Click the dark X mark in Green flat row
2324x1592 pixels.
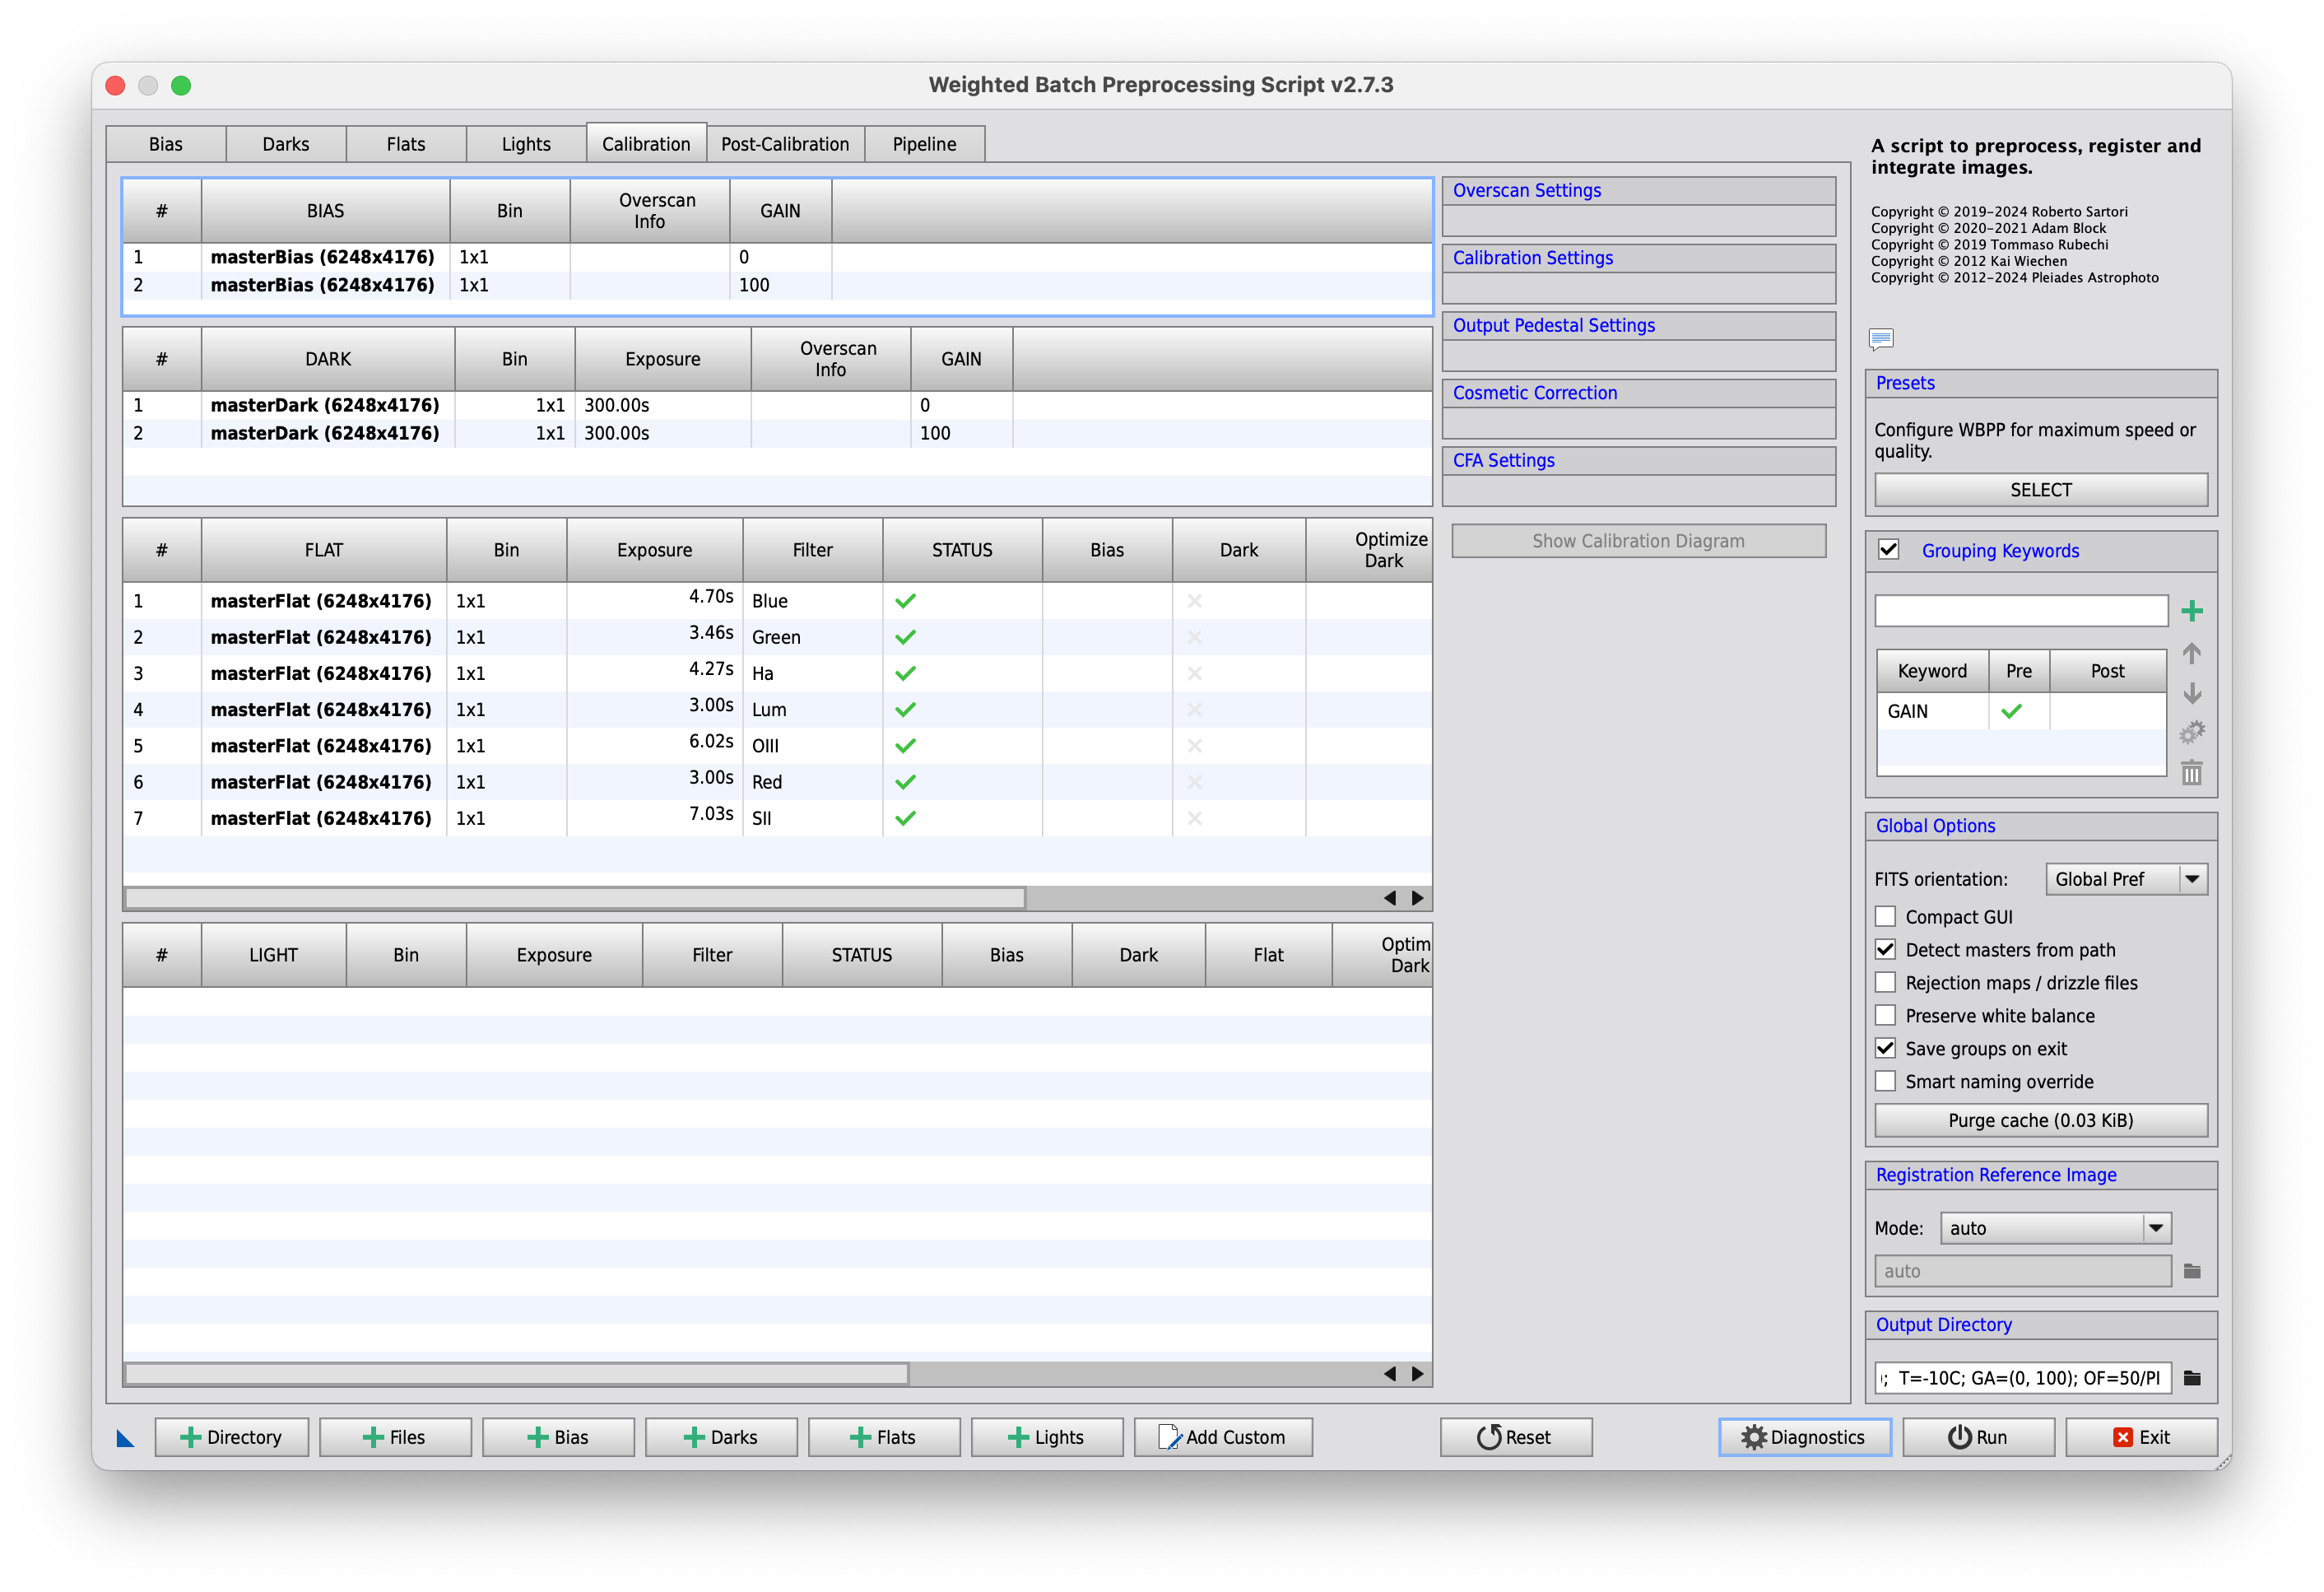point(1194,637)
